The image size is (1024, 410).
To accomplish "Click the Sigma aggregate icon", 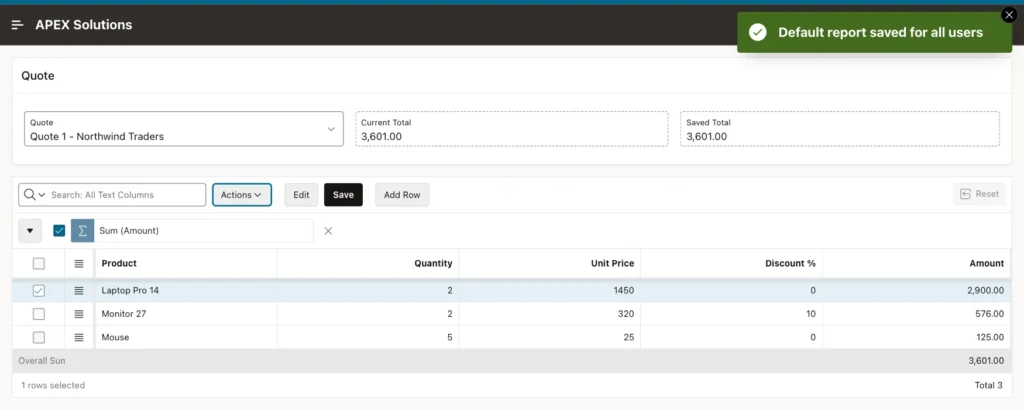I will pyautogui.click(x=82, y=230).
